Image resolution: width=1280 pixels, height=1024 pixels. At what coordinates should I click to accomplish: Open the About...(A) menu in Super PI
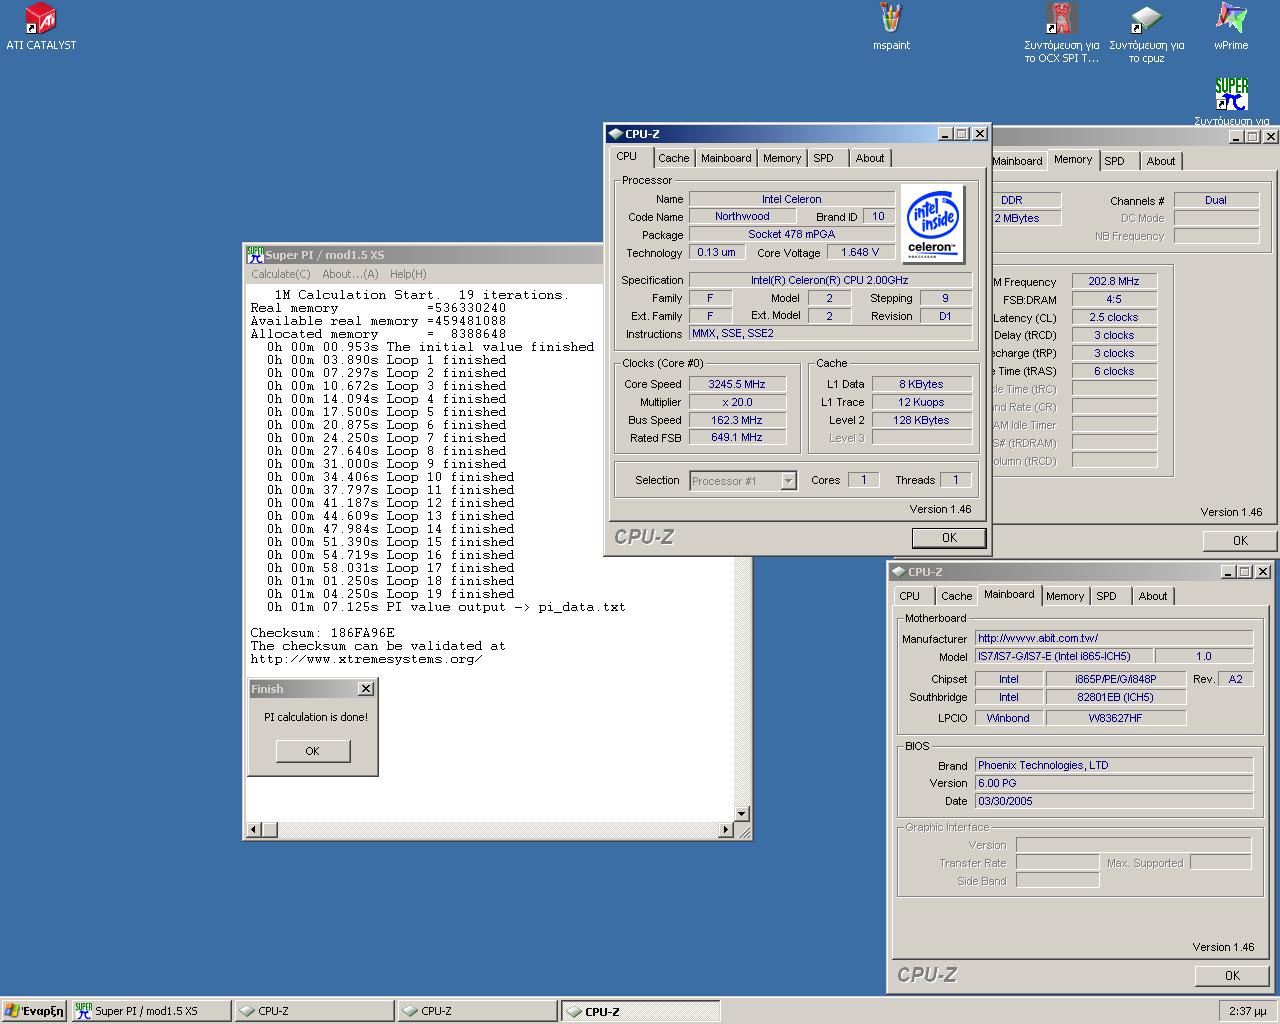coord(350,274)
